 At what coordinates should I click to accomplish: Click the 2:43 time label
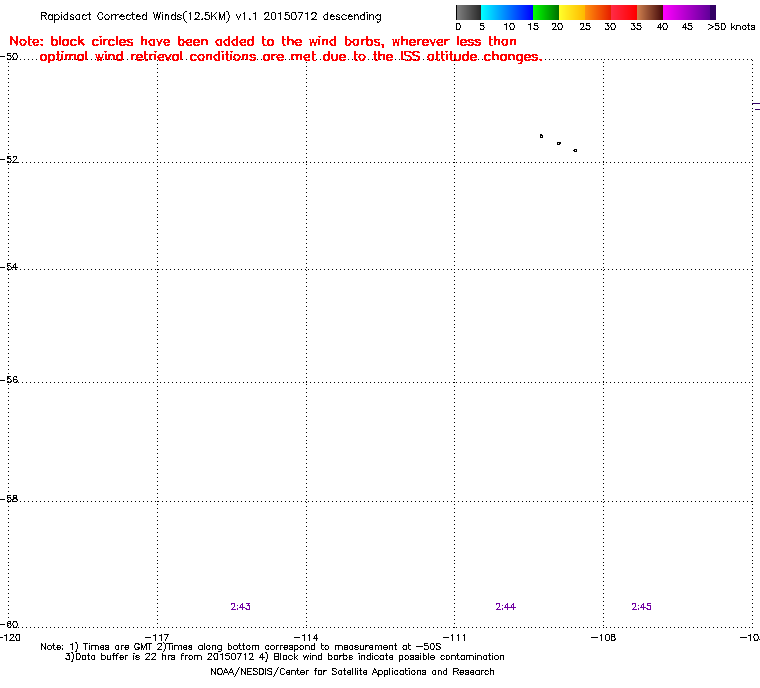240,607
